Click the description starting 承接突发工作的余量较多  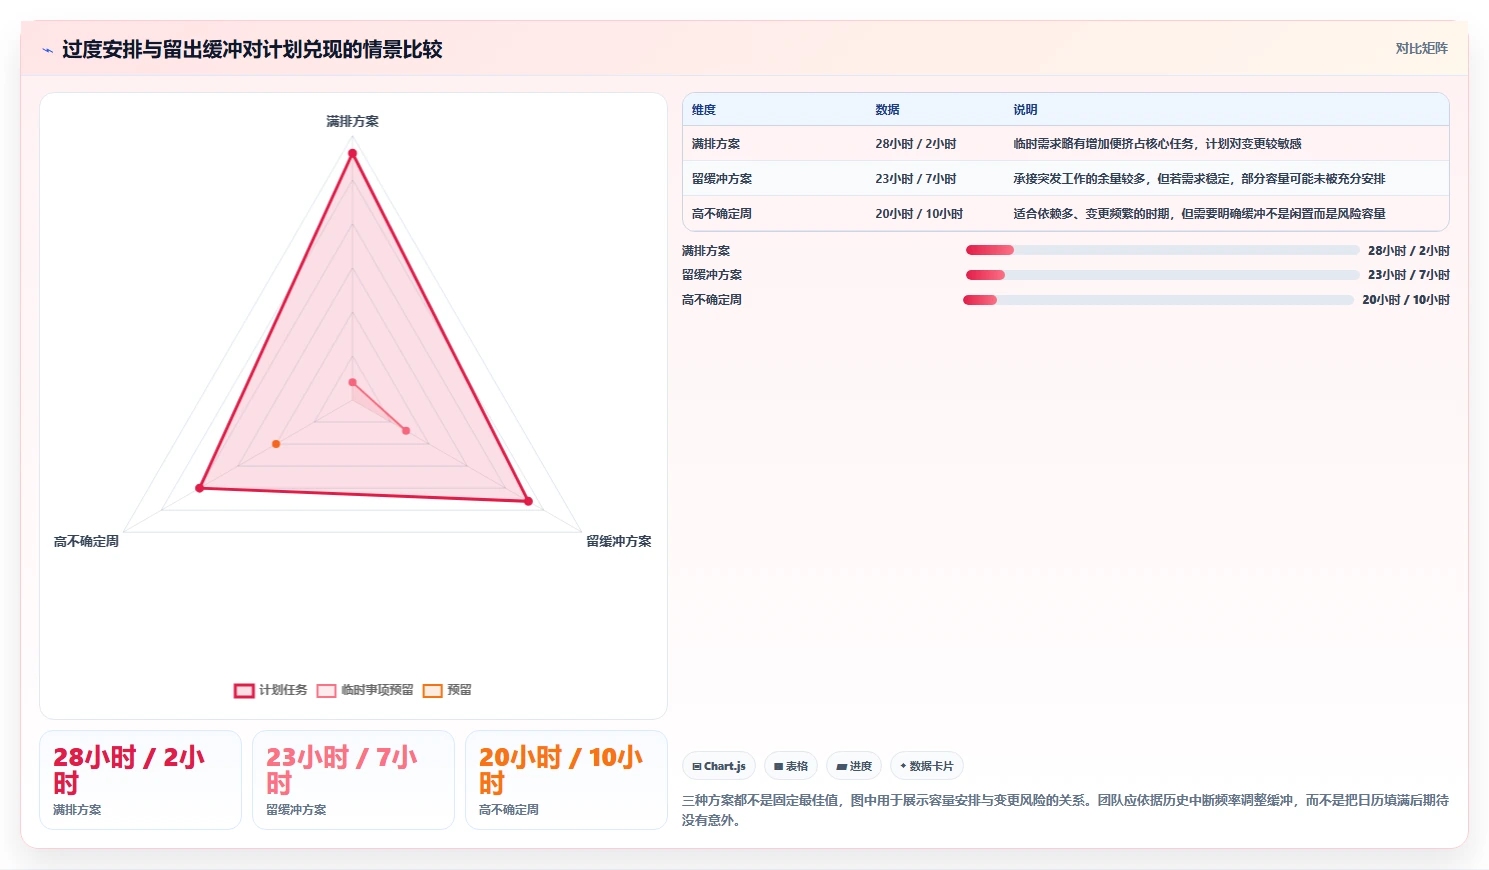click(x=1199, y=179)
